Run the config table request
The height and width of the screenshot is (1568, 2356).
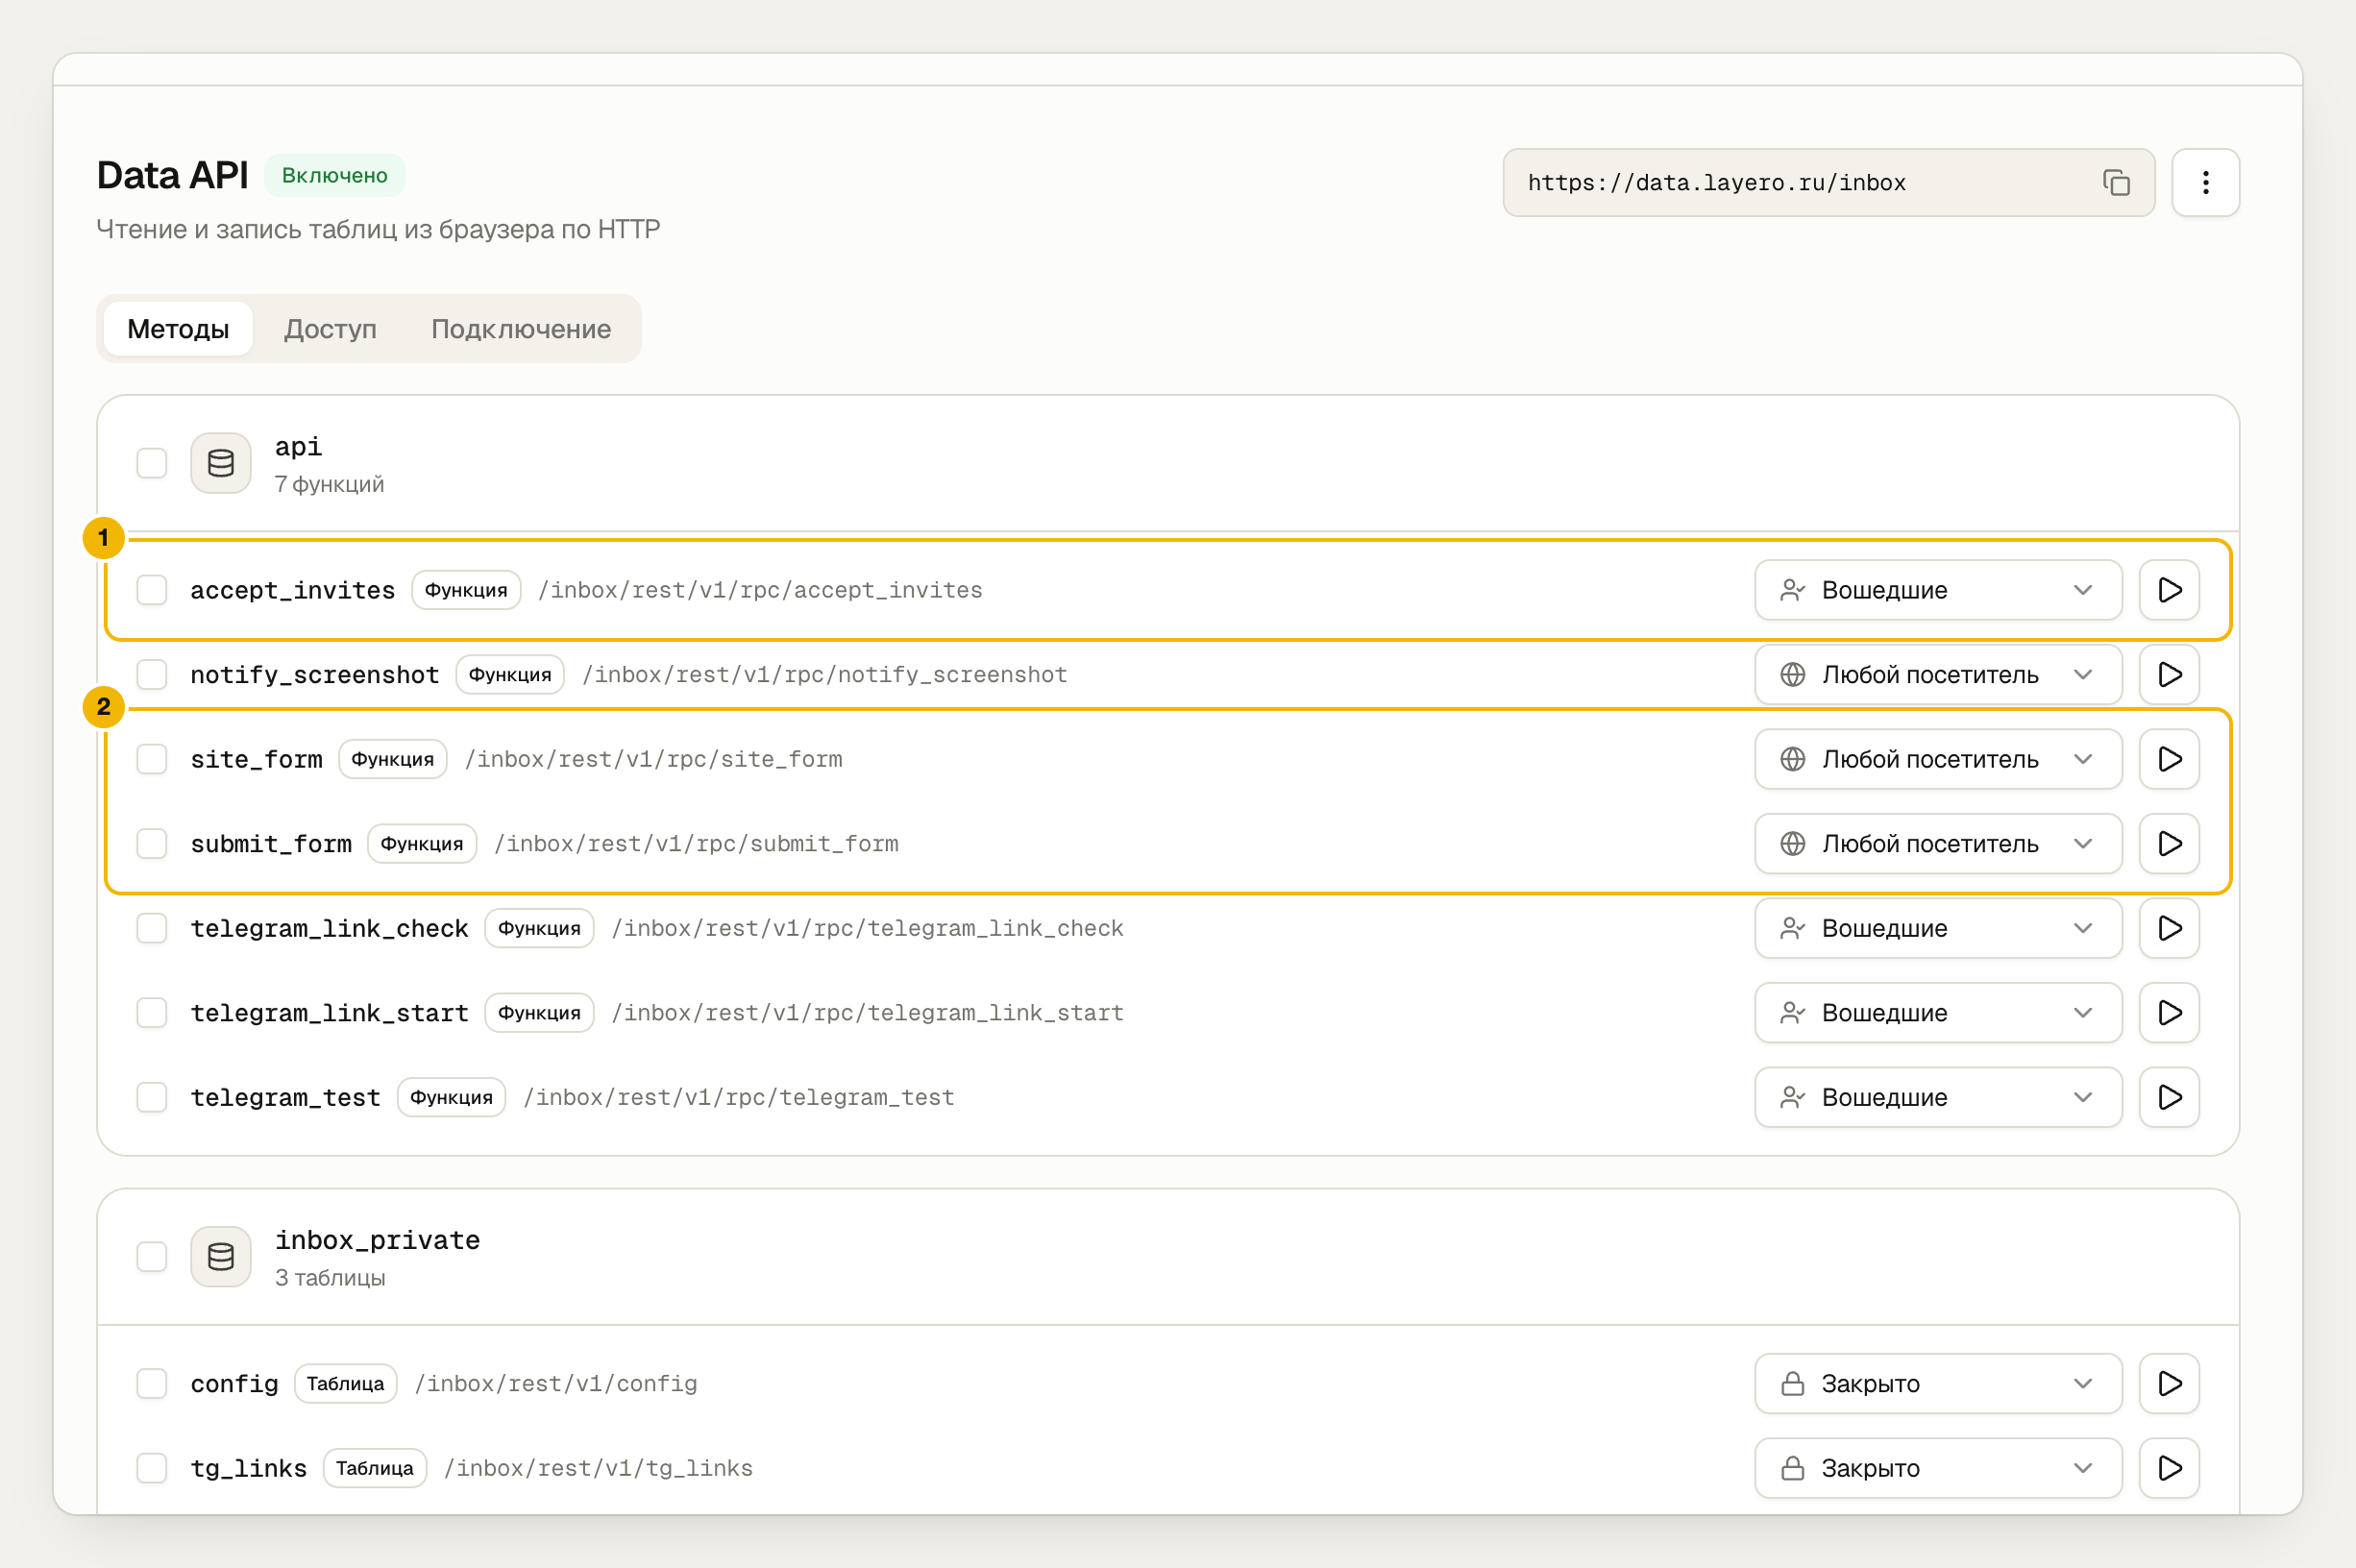[2169, 1383]
